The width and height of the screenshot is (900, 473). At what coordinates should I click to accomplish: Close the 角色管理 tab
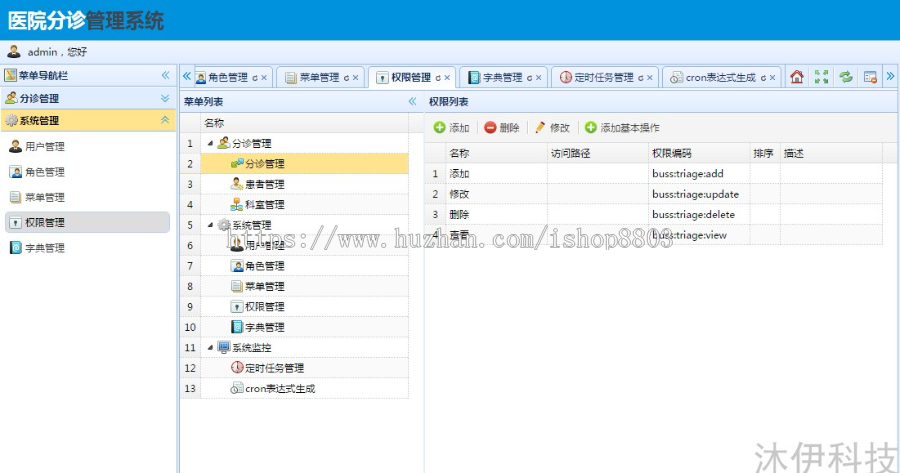point(264,78)
